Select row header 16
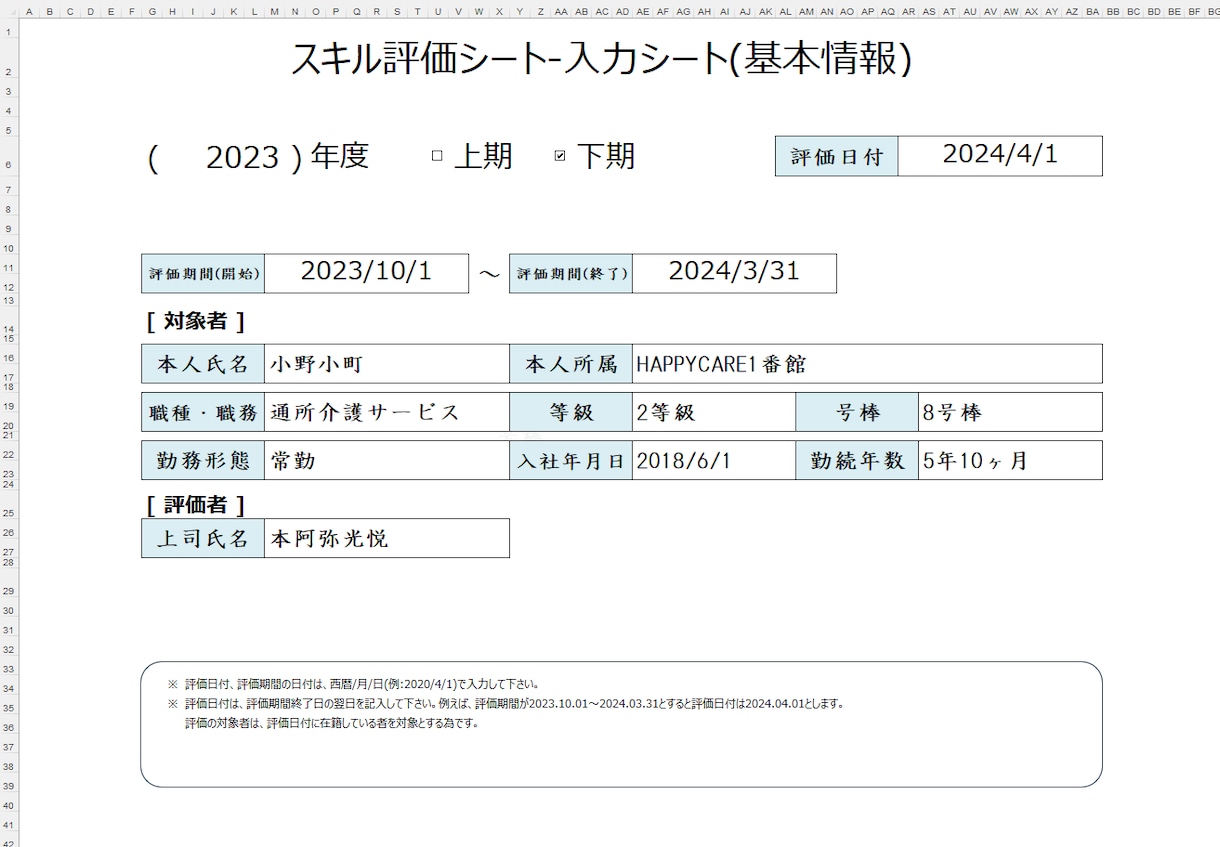This screenshot has width=1220, height=847. 9,358
